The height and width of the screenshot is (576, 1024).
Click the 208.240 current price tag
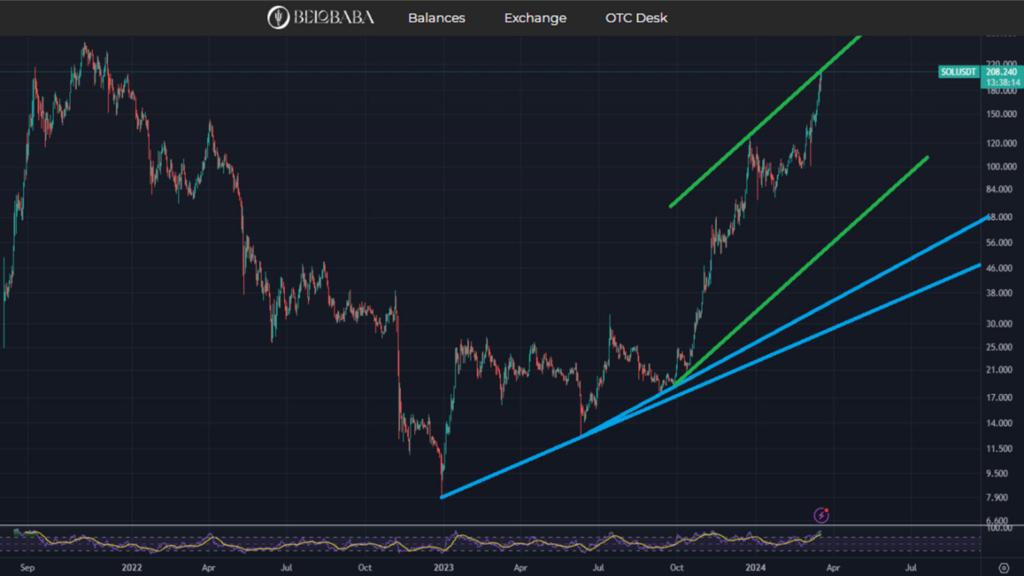[1001, 72]
